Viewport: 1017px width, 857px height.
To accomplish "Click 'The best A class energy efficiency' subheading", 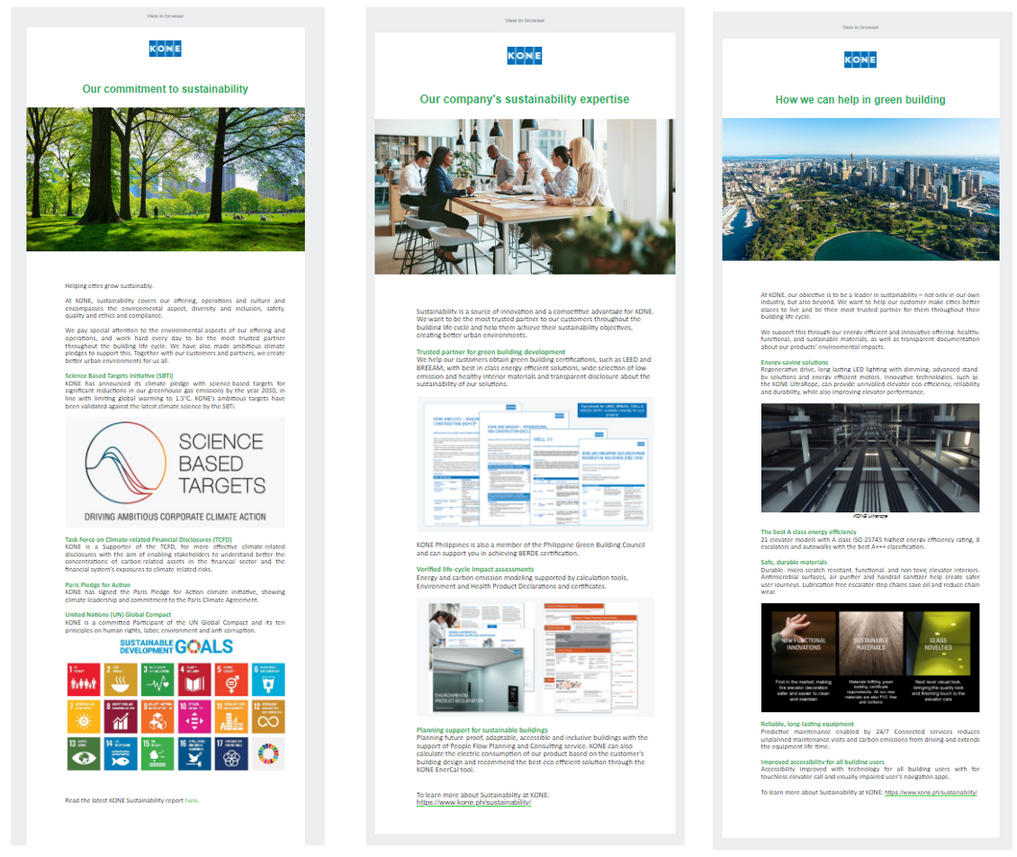I will 809,531.
